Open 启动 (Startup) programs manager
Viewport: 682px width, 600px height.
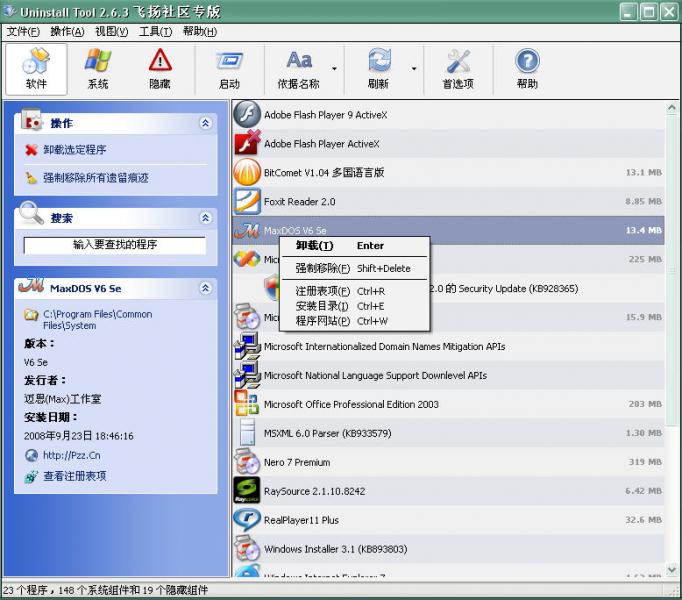[x=229, y=69]
